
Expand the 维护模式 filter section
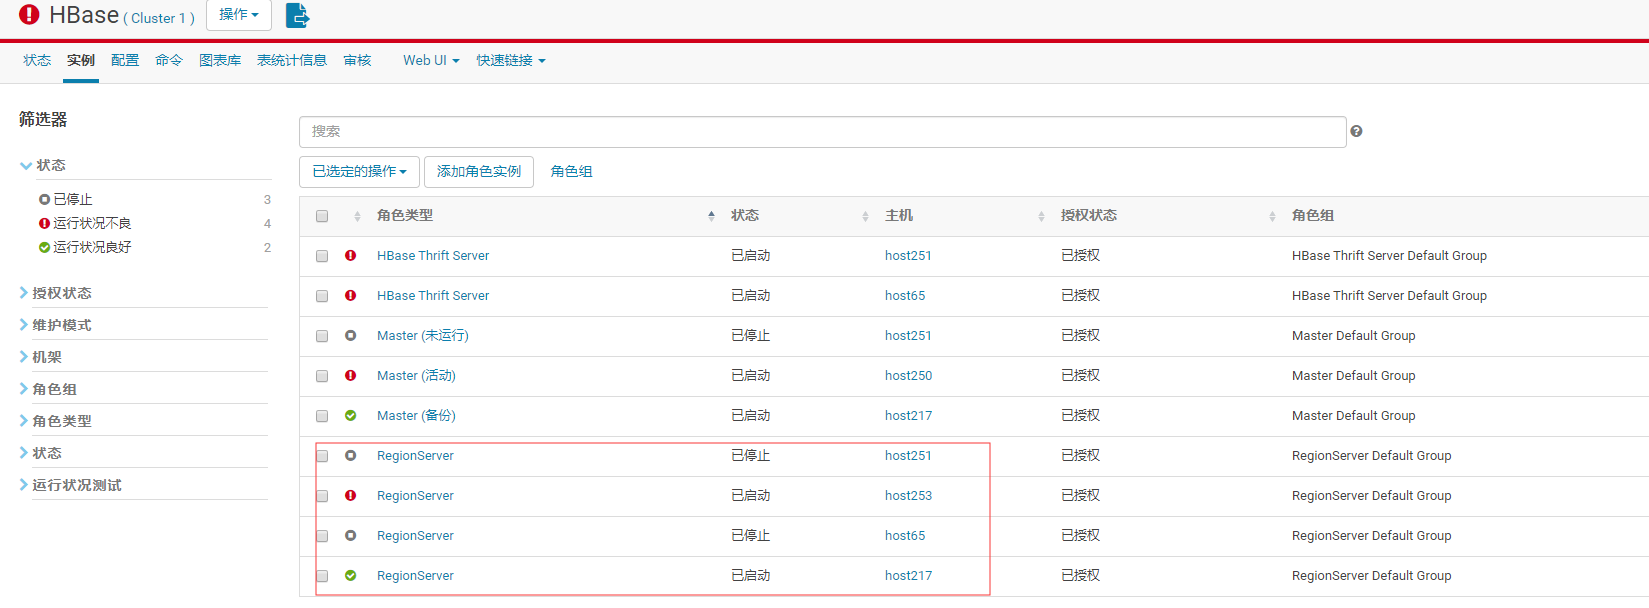pos(56,325)
